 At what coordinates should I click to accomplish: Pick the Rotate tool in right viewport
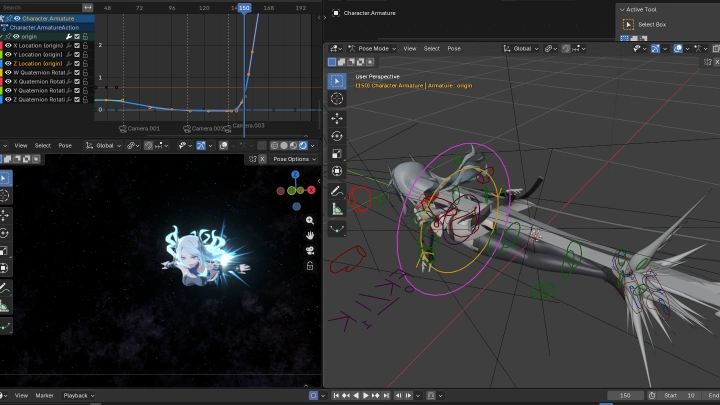[337, 136]
